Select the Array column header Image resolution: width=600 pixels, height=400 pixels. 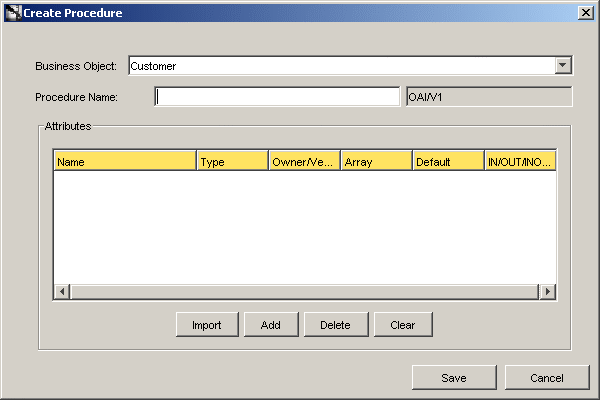377,161
